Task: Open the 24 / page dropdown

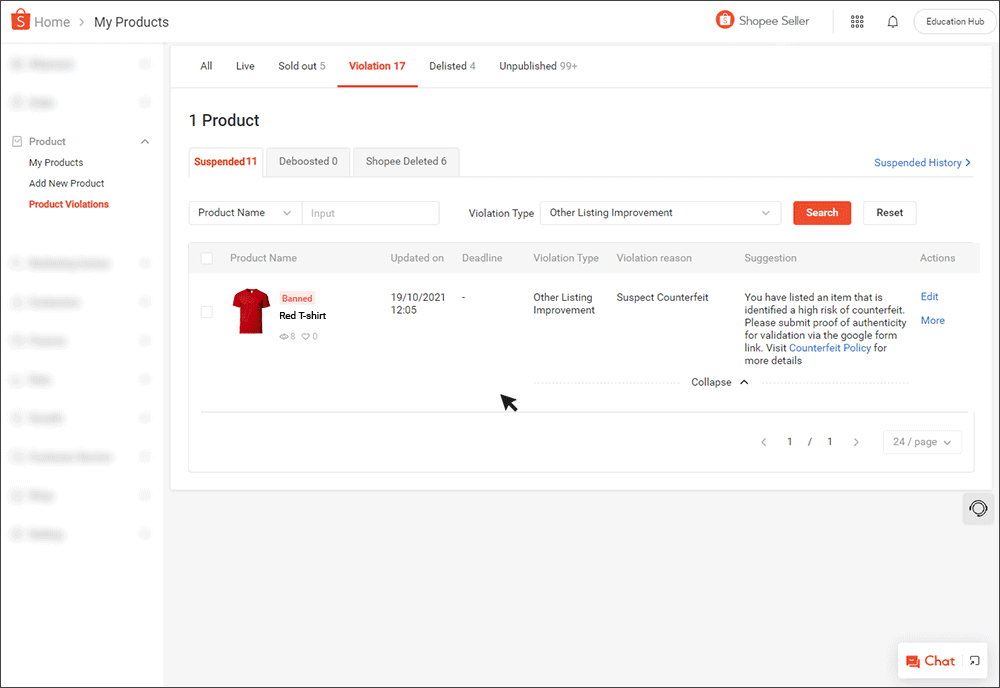Action: pos(922,441)
